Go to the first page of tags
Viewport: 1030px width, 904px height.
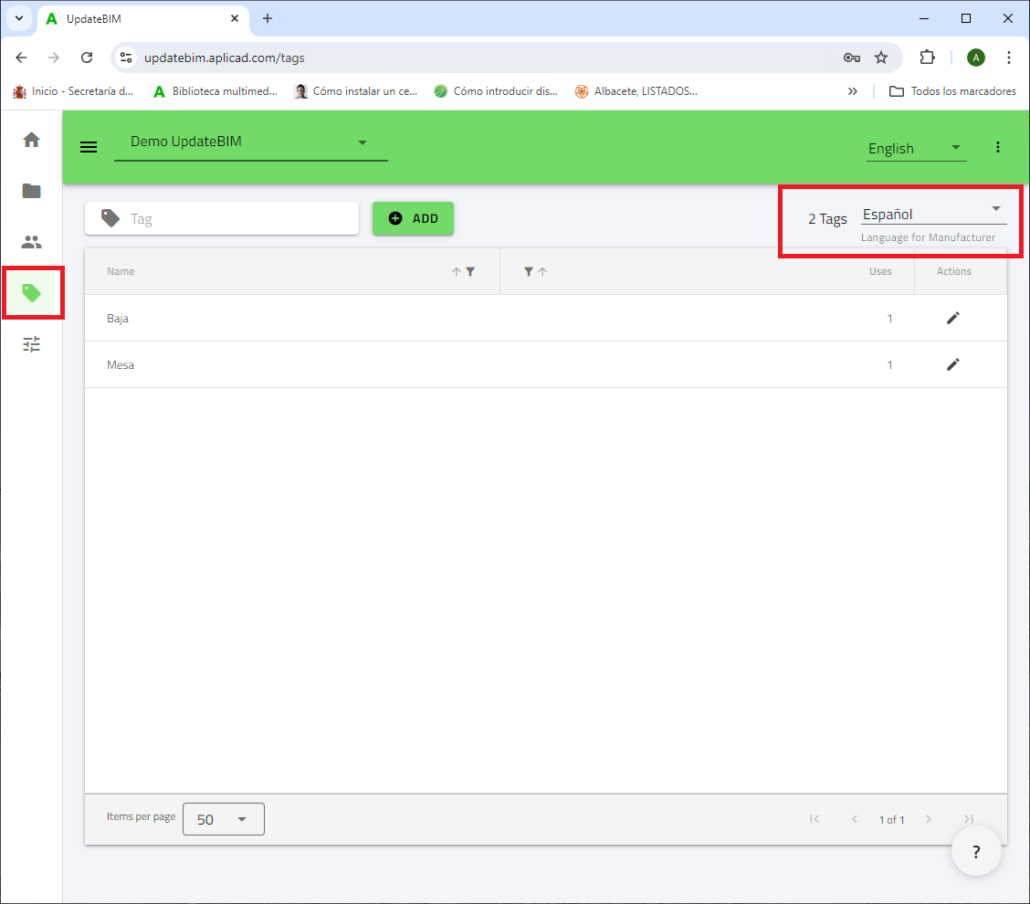tap(815, 819)
